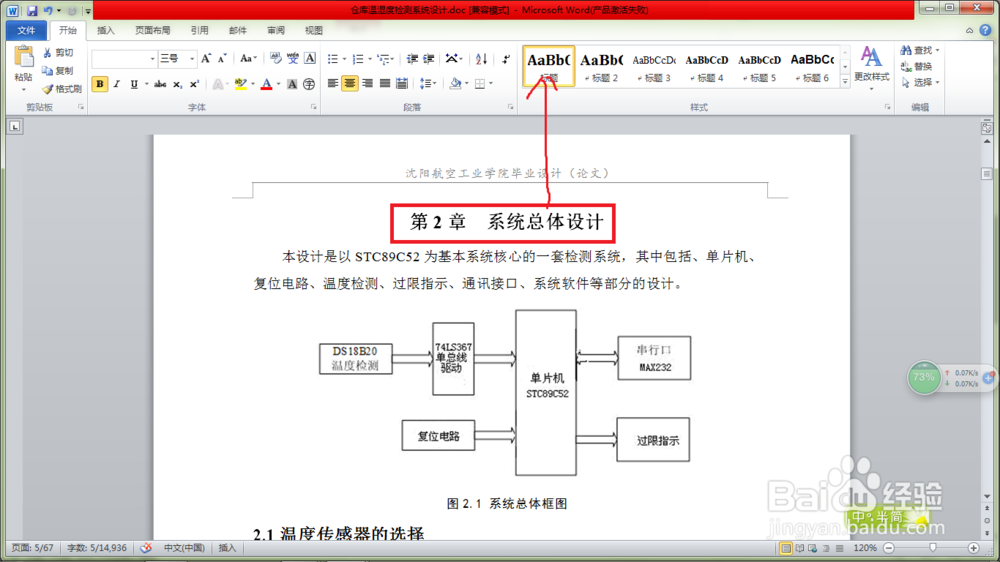Open the borders dropdown arrow
This screenshot has height=562, width=1000.
pos(491,84)
